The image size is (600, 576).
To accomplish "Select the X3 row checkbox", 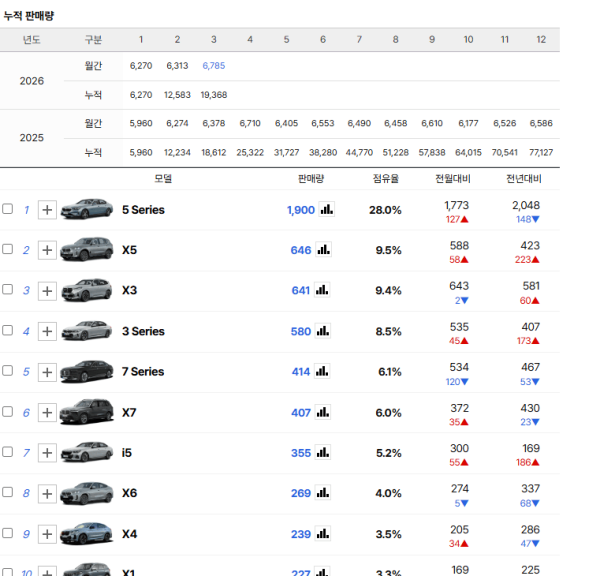I will pyautogui.click(x=8, y=291).
